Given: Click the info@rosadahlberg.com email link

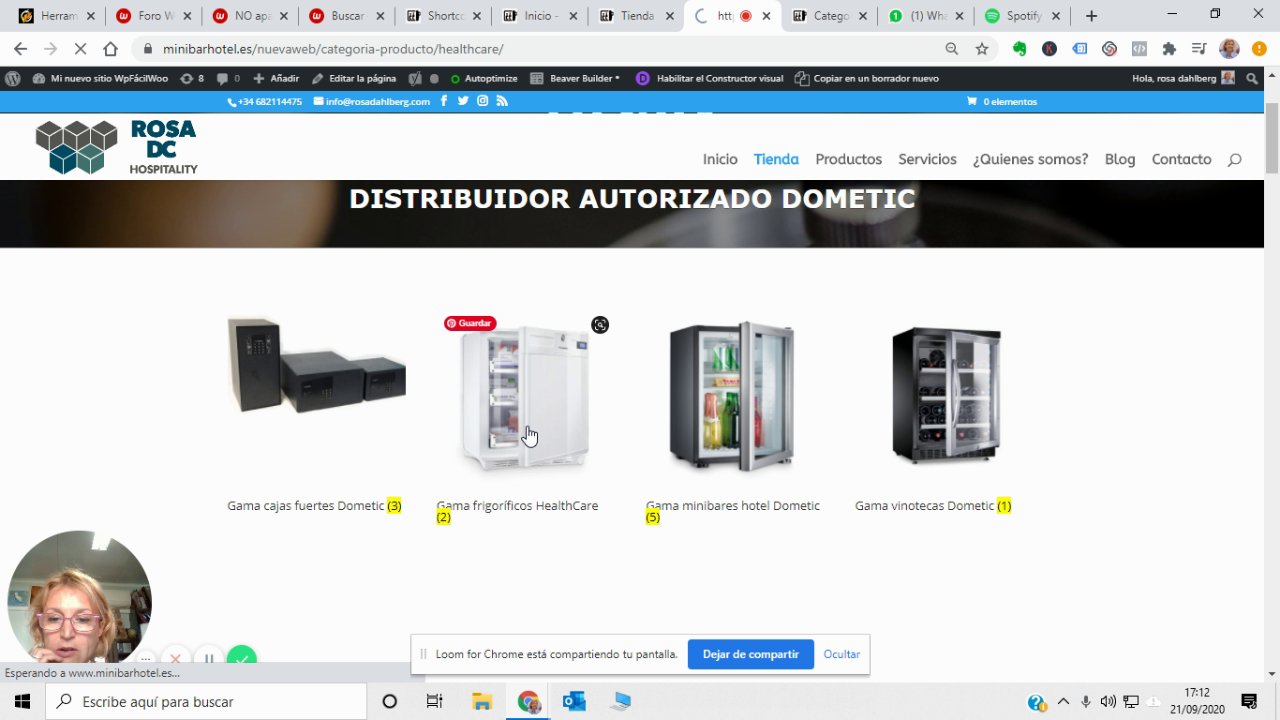Looking at the screenshot, I should pos(372,101).
